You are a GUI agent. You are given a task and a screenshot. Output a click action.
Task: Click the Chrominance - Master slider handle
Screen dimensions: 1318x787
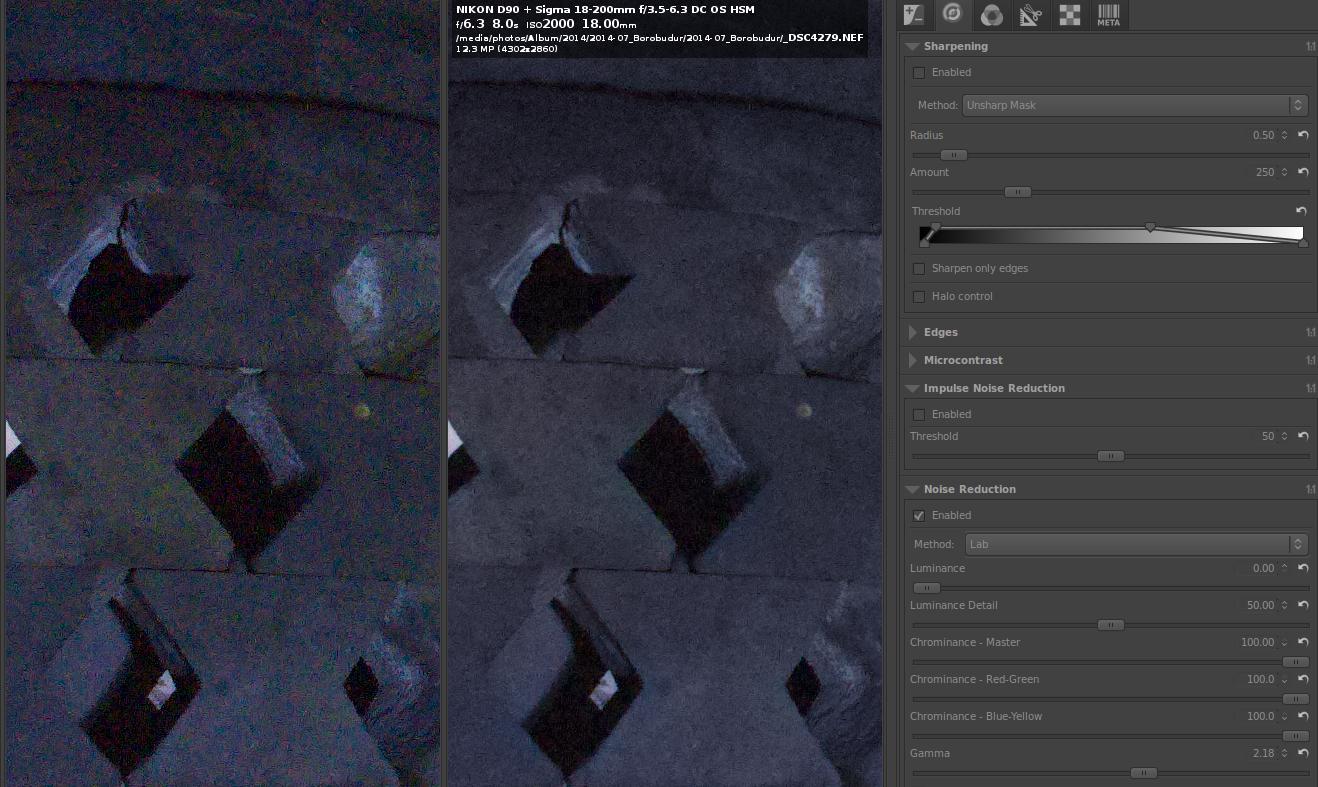click(x=1295, y=662)
